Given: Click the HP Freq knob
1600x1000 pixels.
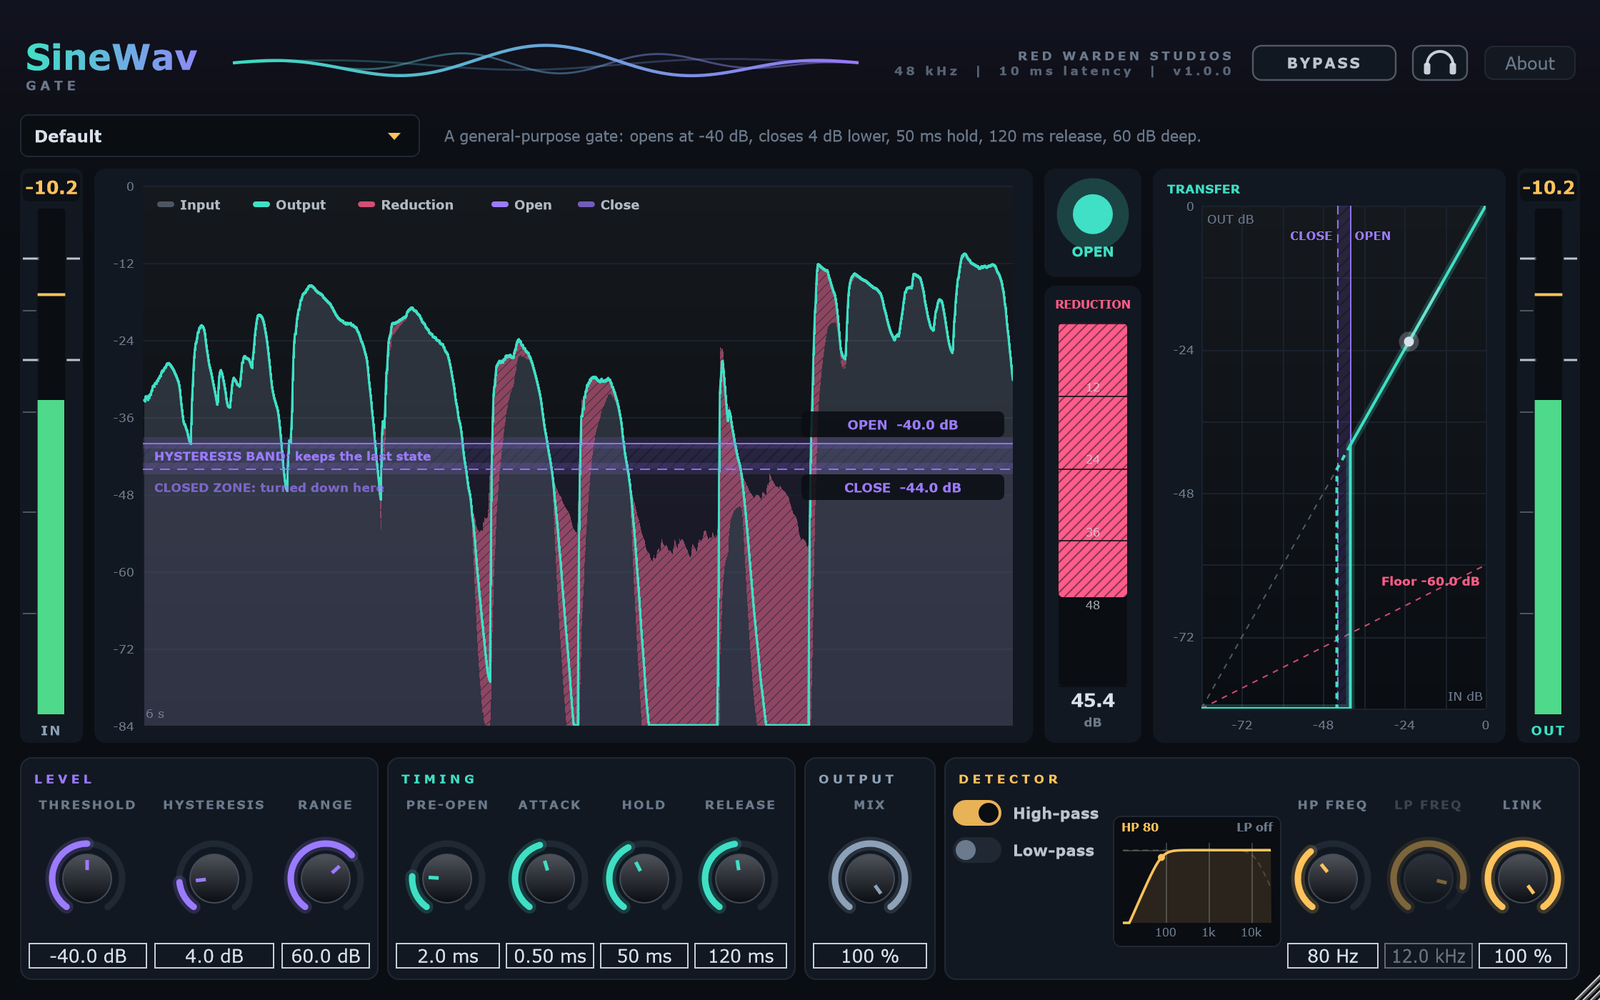Looking at the screenshot, I should click(1333, 877).
